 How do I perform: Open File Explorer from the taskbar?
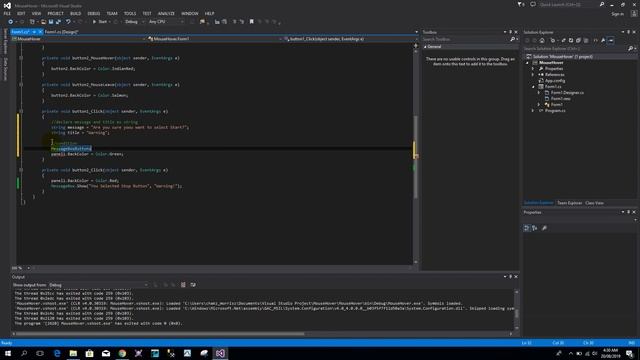pos(73,353)
